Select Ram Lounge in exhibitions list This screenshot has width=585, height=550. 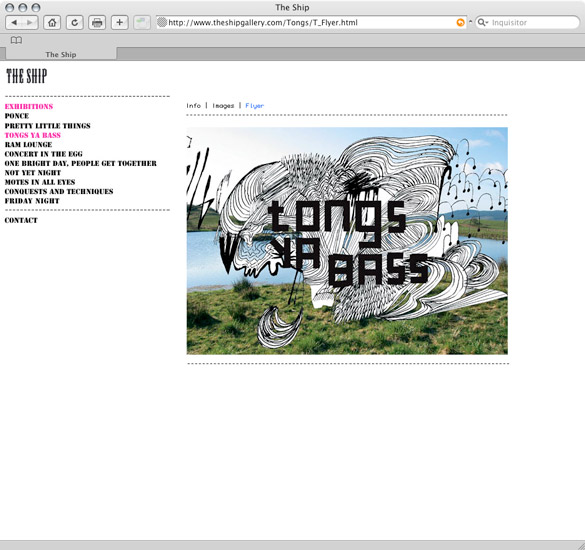(x=28, y=144)
